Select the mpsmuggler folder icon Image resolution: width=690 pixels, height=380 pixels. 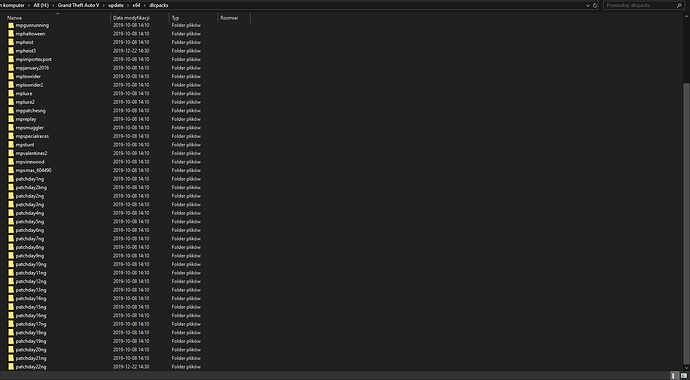coord(11,128)
